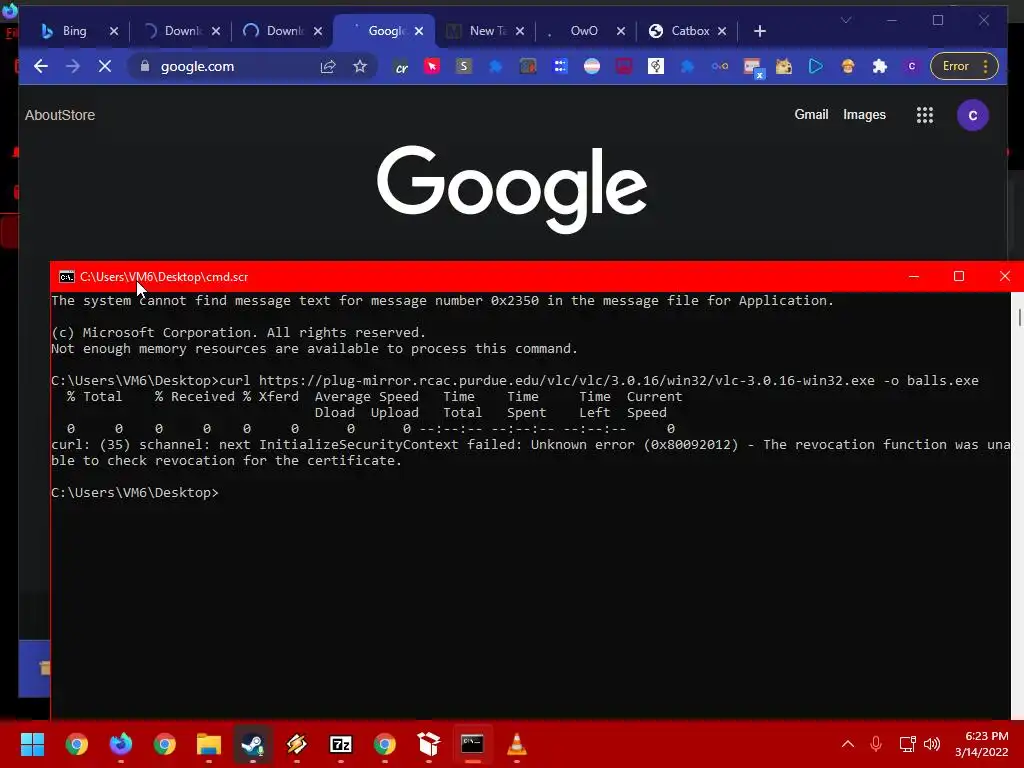Viewport: 1024px width, 768px height.
Task: Click the curl vlc download command text
Action: pyautogui.click(x=598, y=381)
